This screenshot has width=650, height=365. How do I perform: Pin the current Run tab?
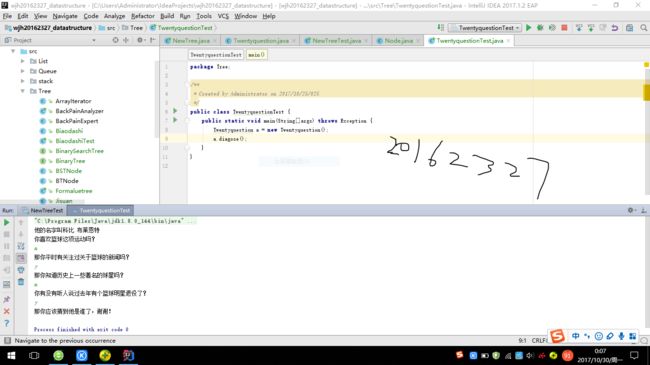(x=7, y=299)
